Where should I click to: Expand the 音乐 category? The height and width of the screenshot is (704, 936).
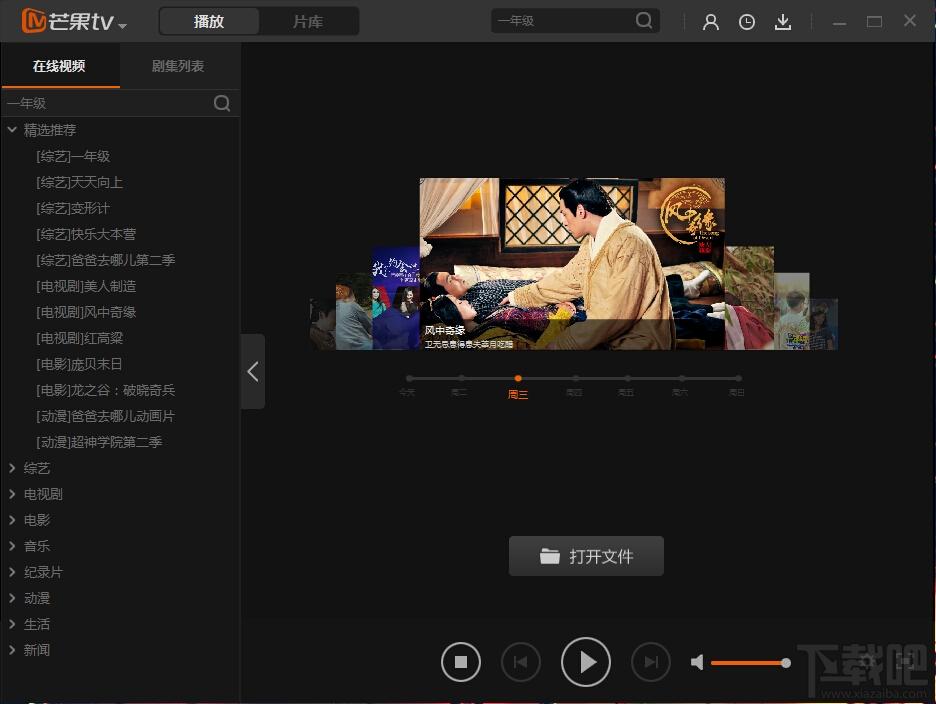(12, 546)
